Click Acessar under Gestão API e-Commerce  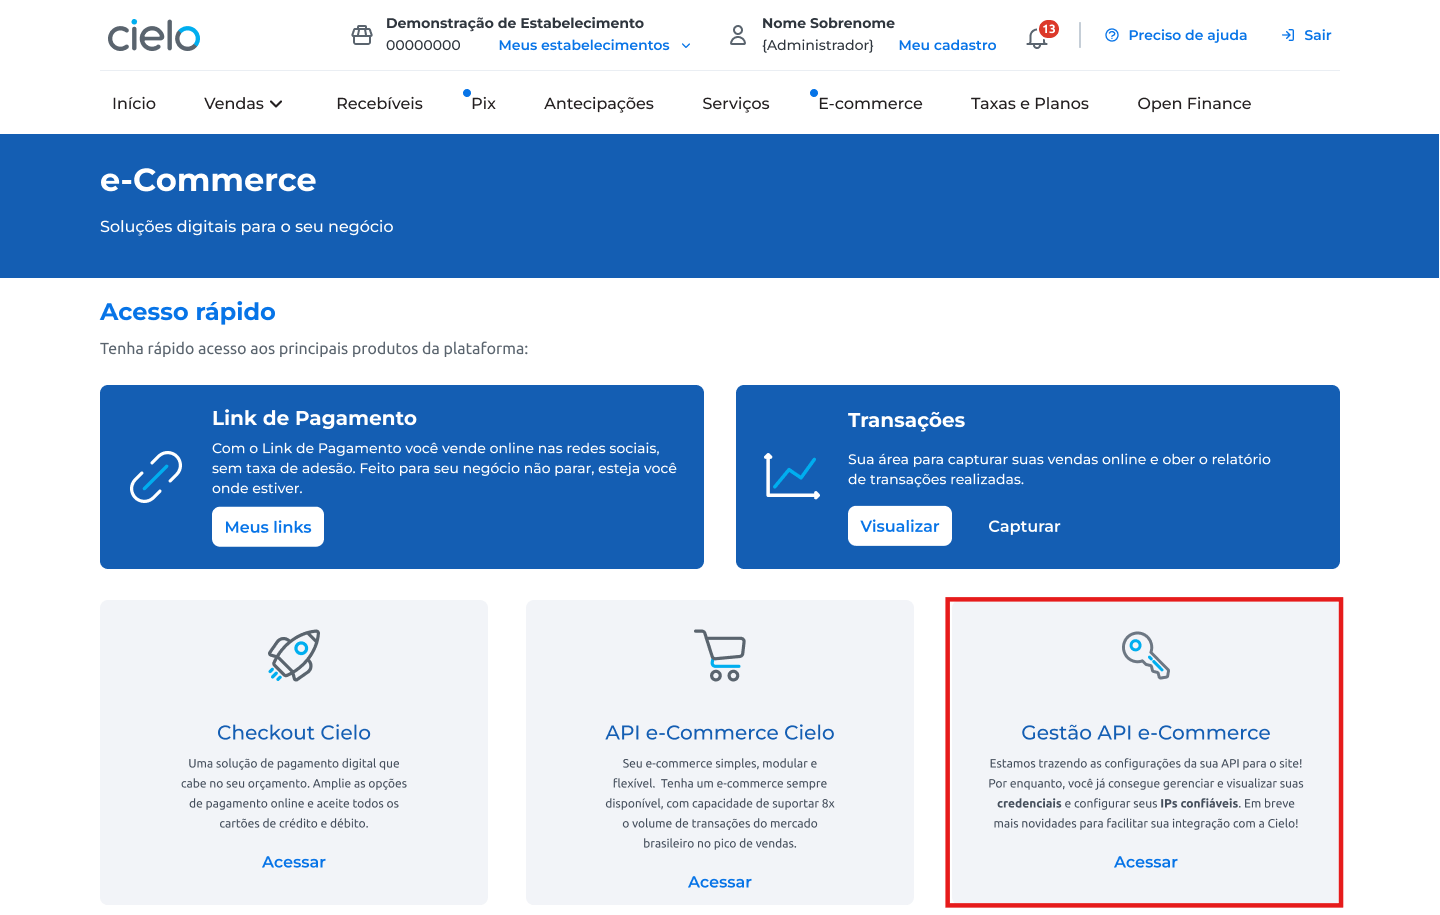1146,862
